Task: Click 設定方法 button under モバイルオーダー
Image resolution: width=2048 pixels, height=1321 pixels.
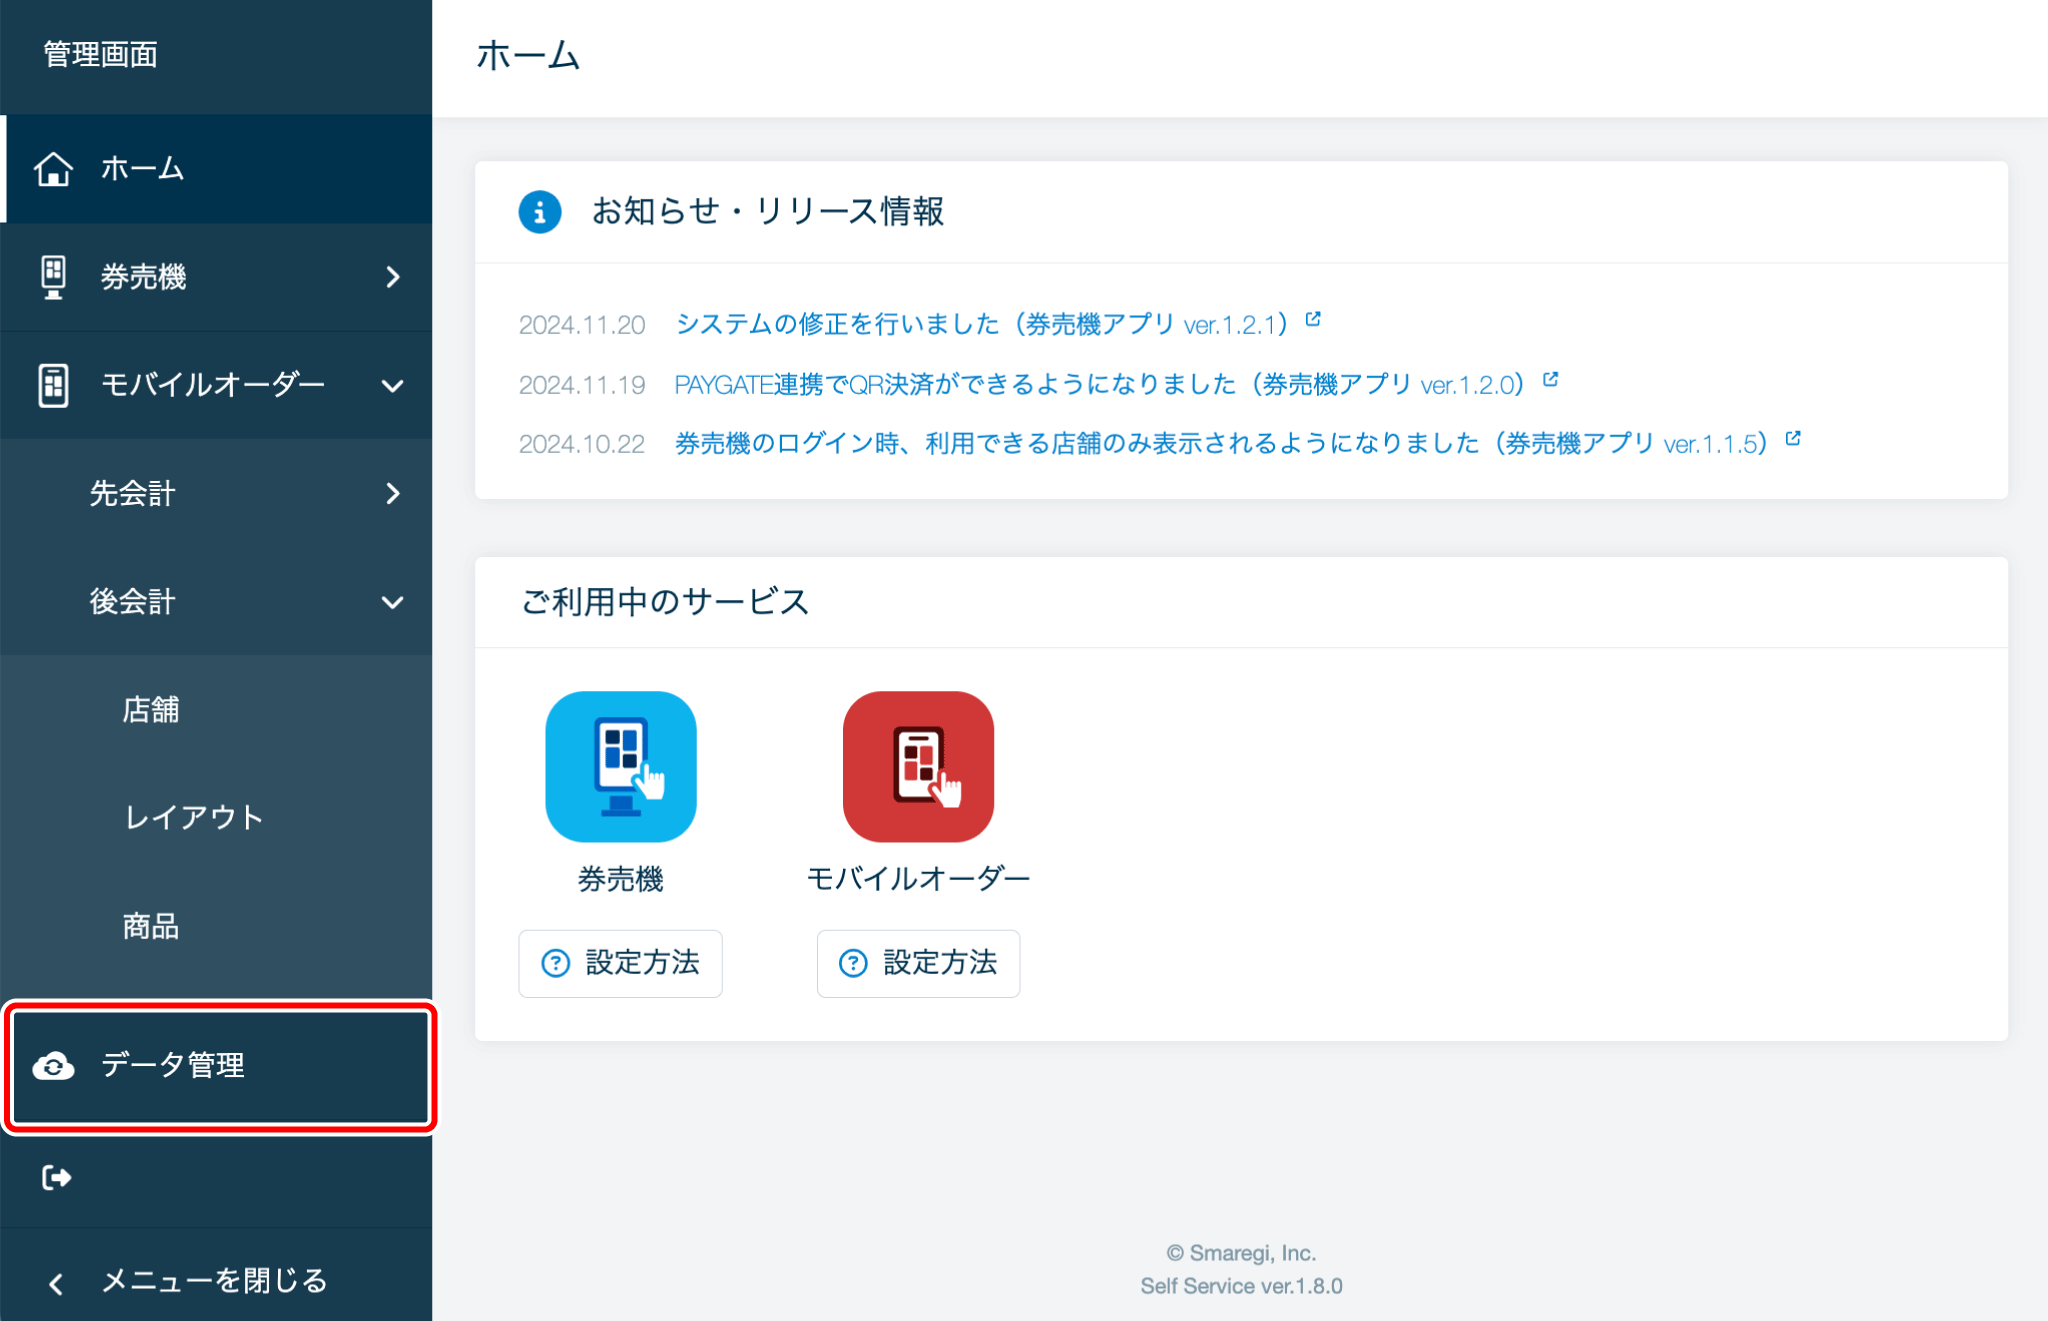Action: [x=918, y=963]
